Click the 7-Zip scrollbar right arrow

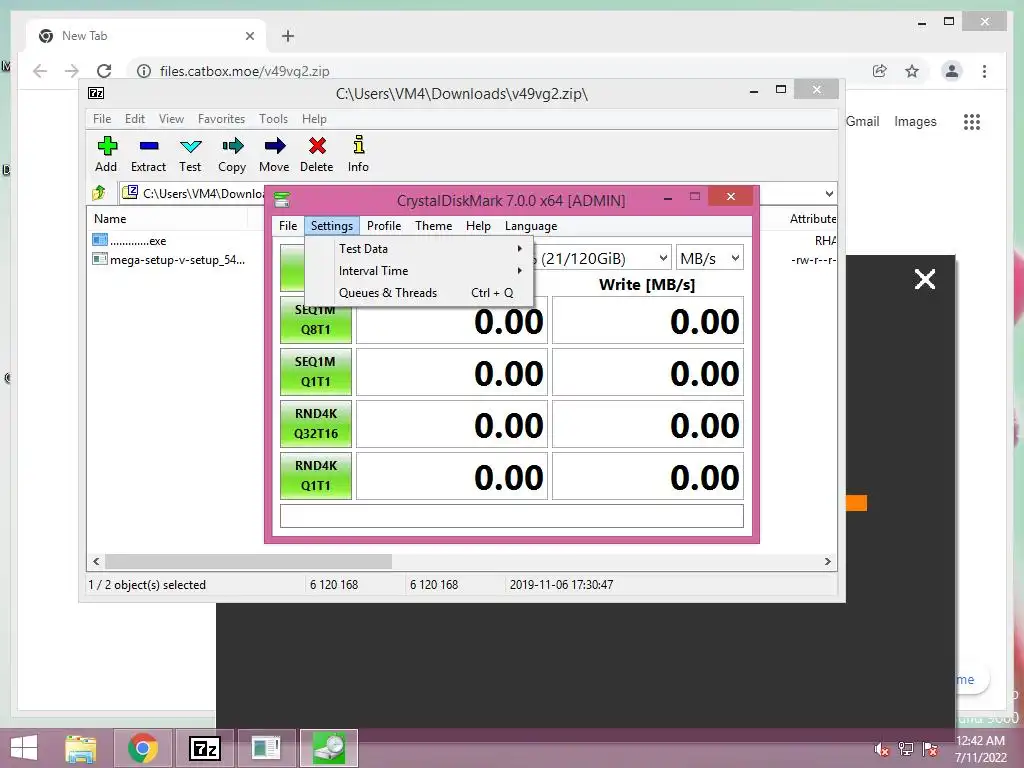pos(827,562)
